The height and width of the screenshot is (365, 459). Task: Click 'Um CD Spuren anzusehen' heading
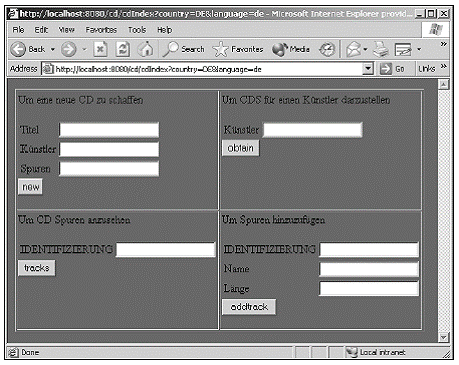74,220
